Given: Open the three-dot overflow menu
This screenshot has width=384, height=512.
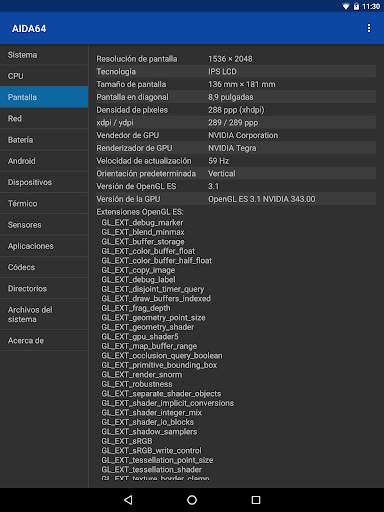Looking at the screenshot, I should point(369,28).
